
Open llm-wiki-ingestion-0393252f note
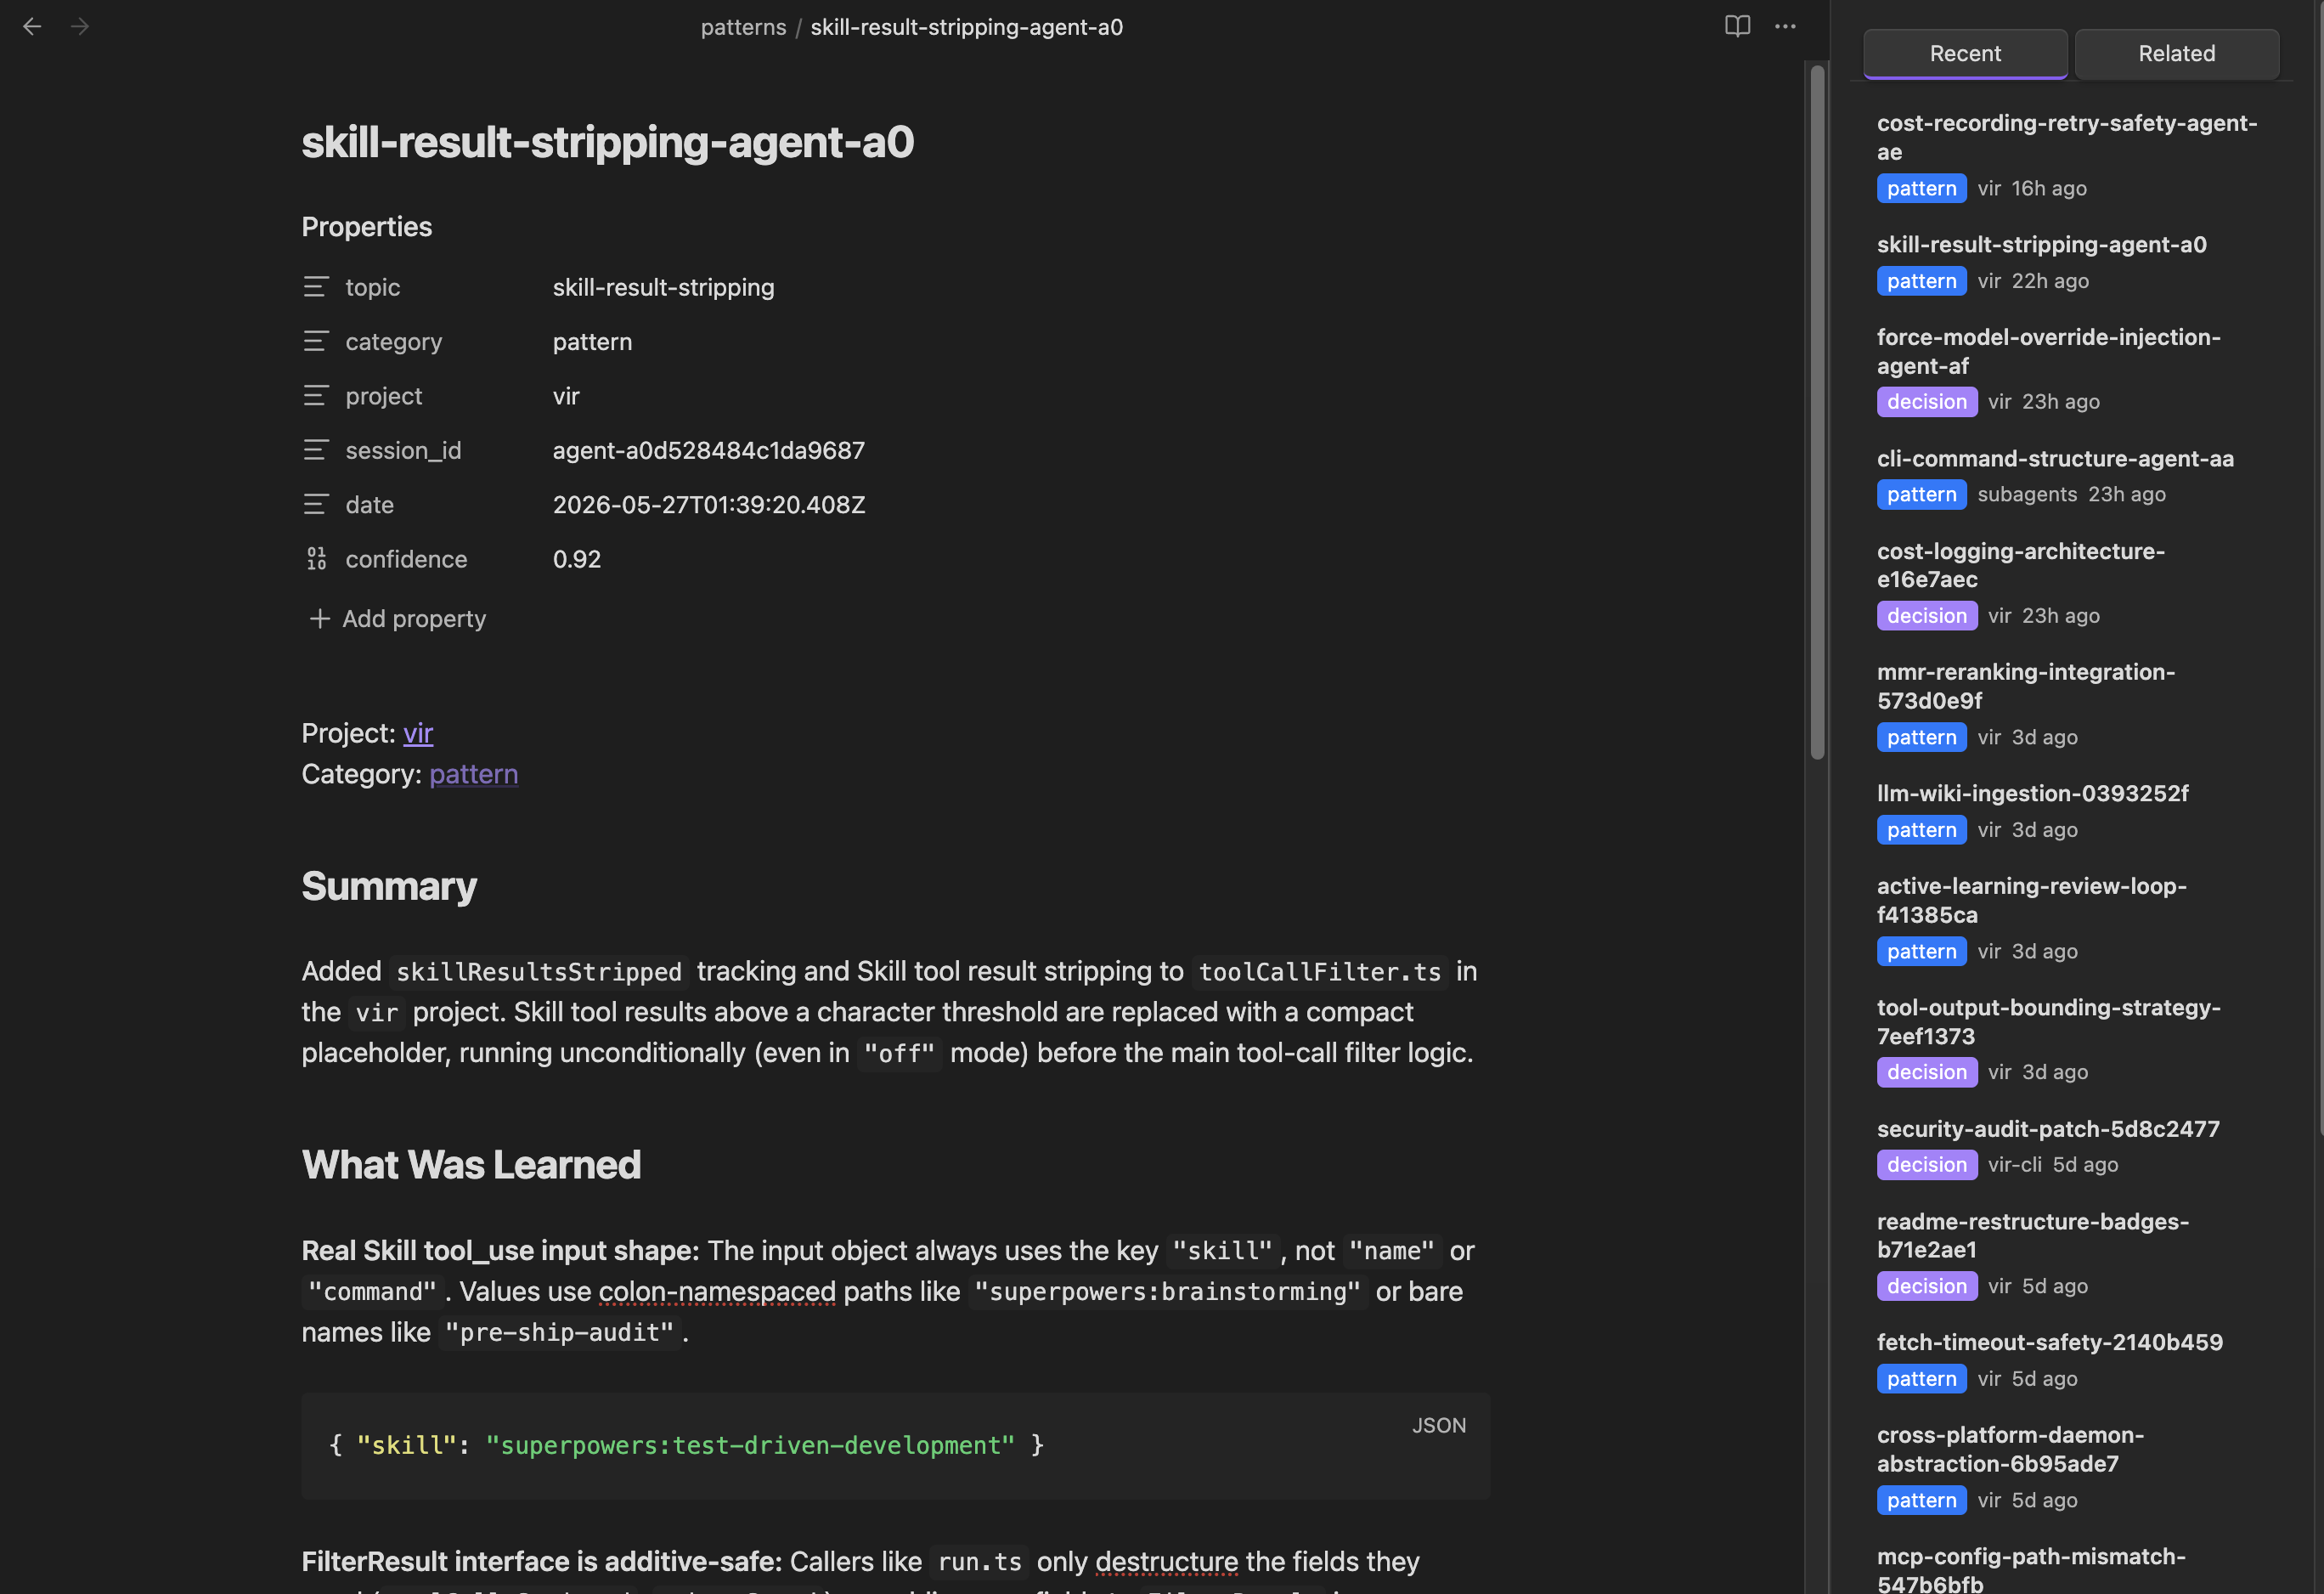click(x=2032, y=793)
